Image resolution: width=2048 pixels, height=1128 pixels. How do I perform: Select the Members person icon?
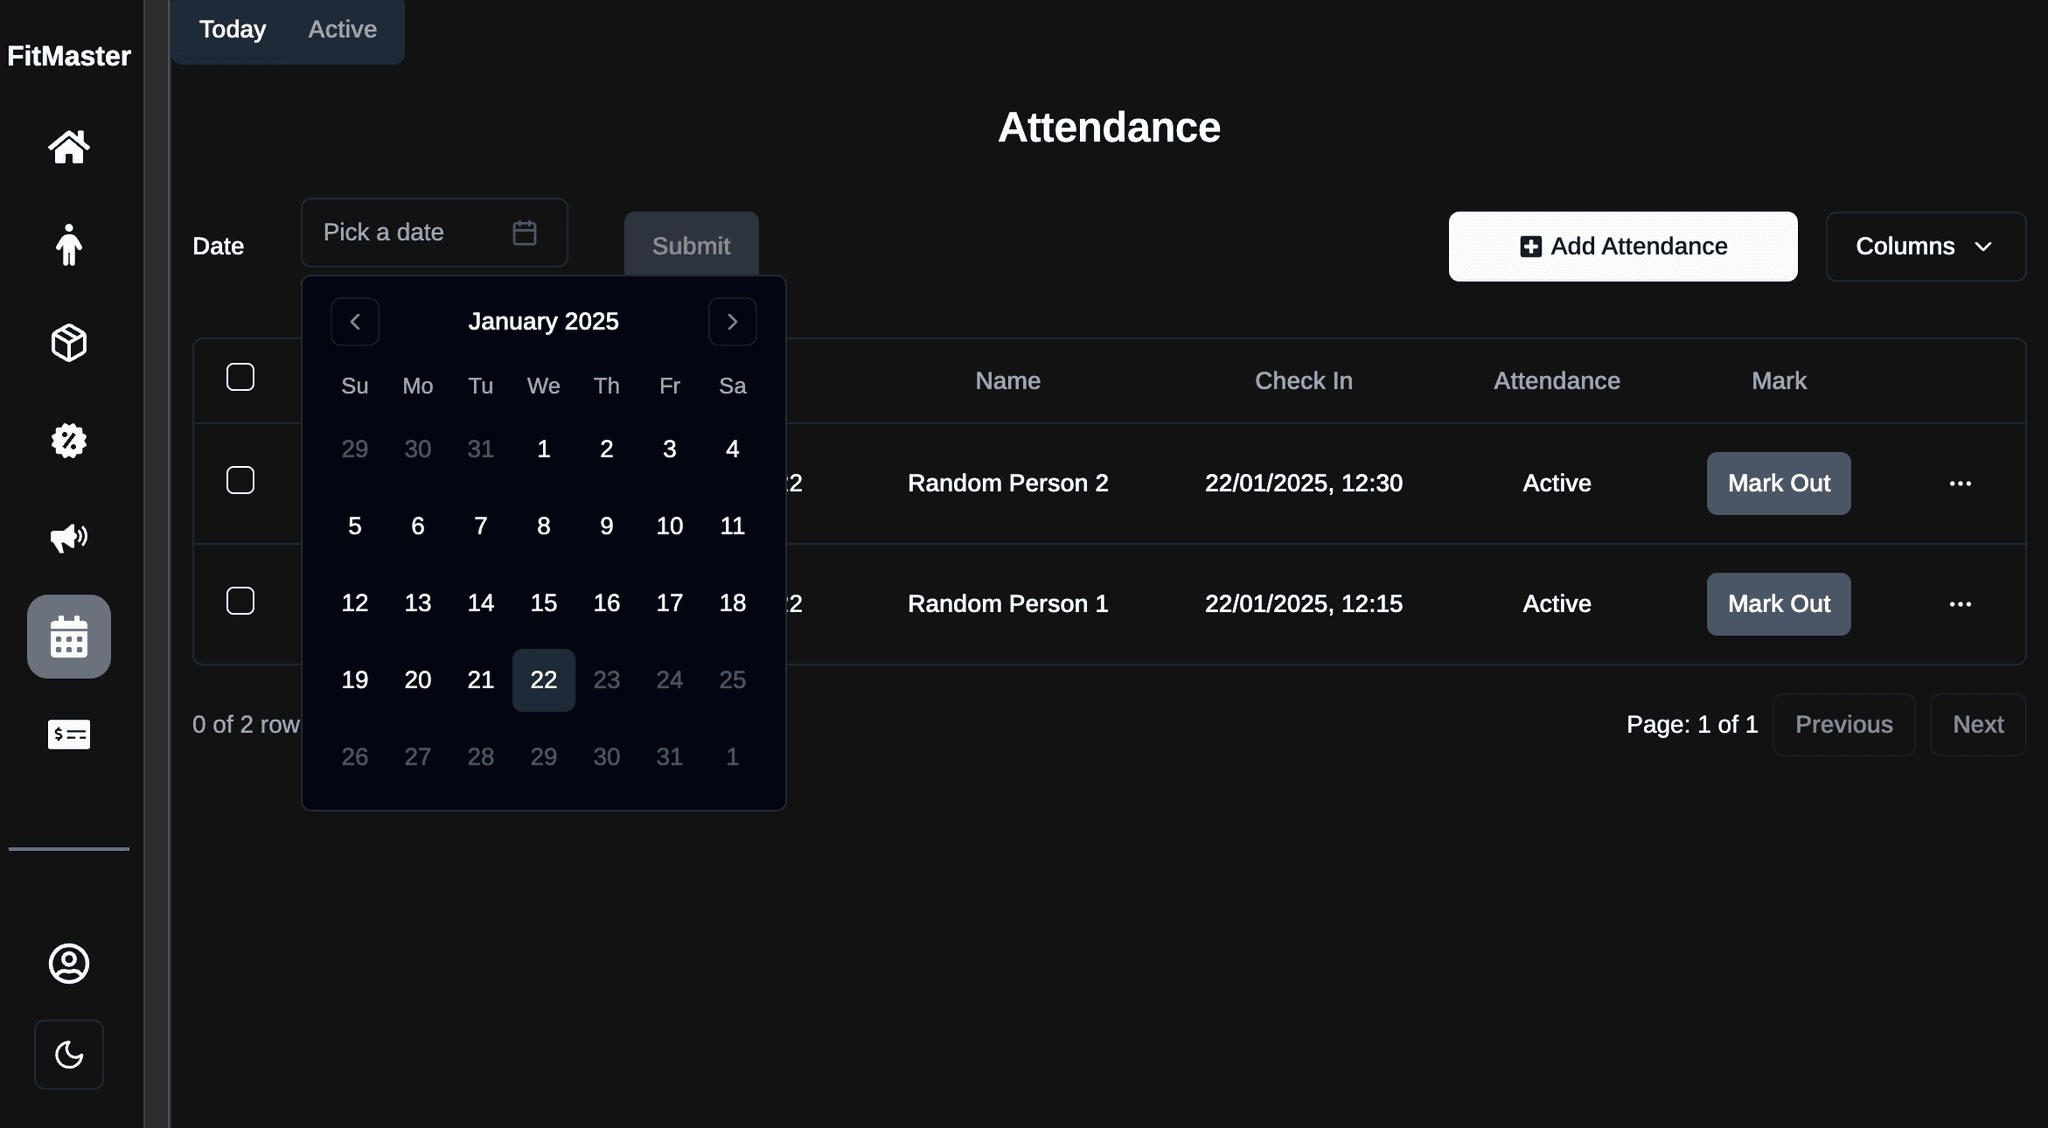click(x=68, y=246)
